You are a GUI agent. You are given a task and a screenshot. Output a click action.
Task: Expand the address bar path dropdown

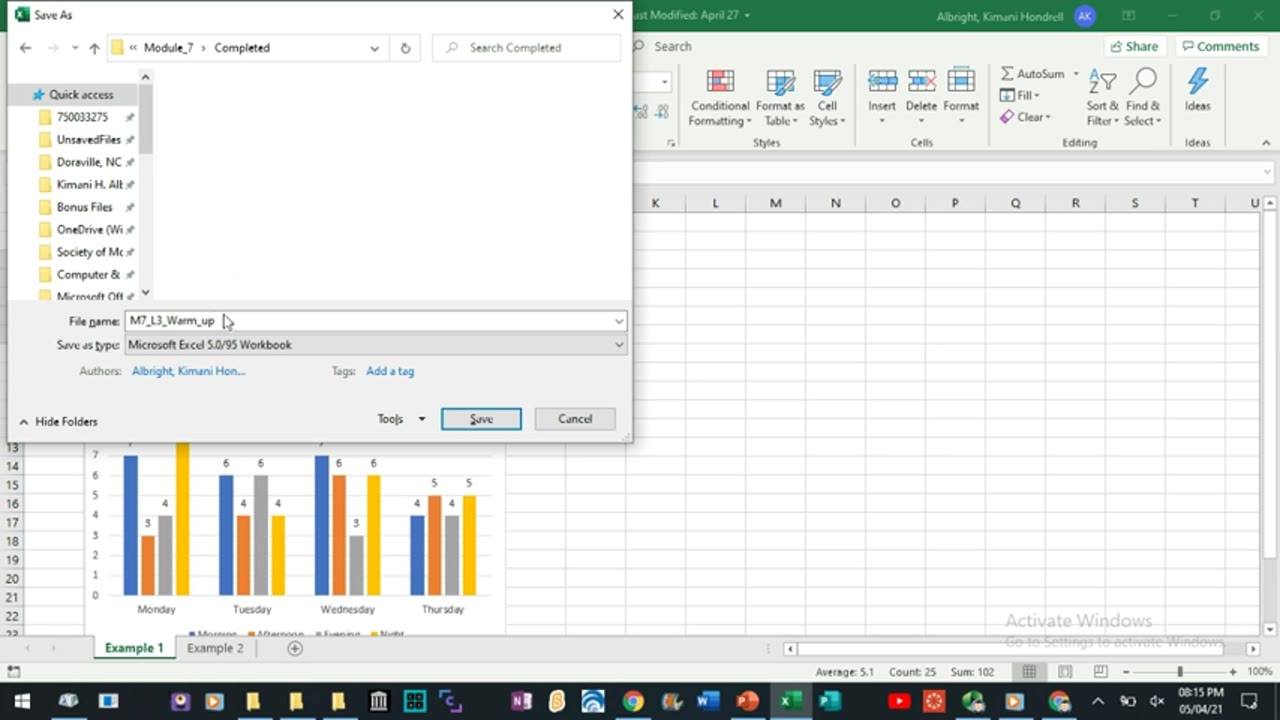(x=374, y=48)
